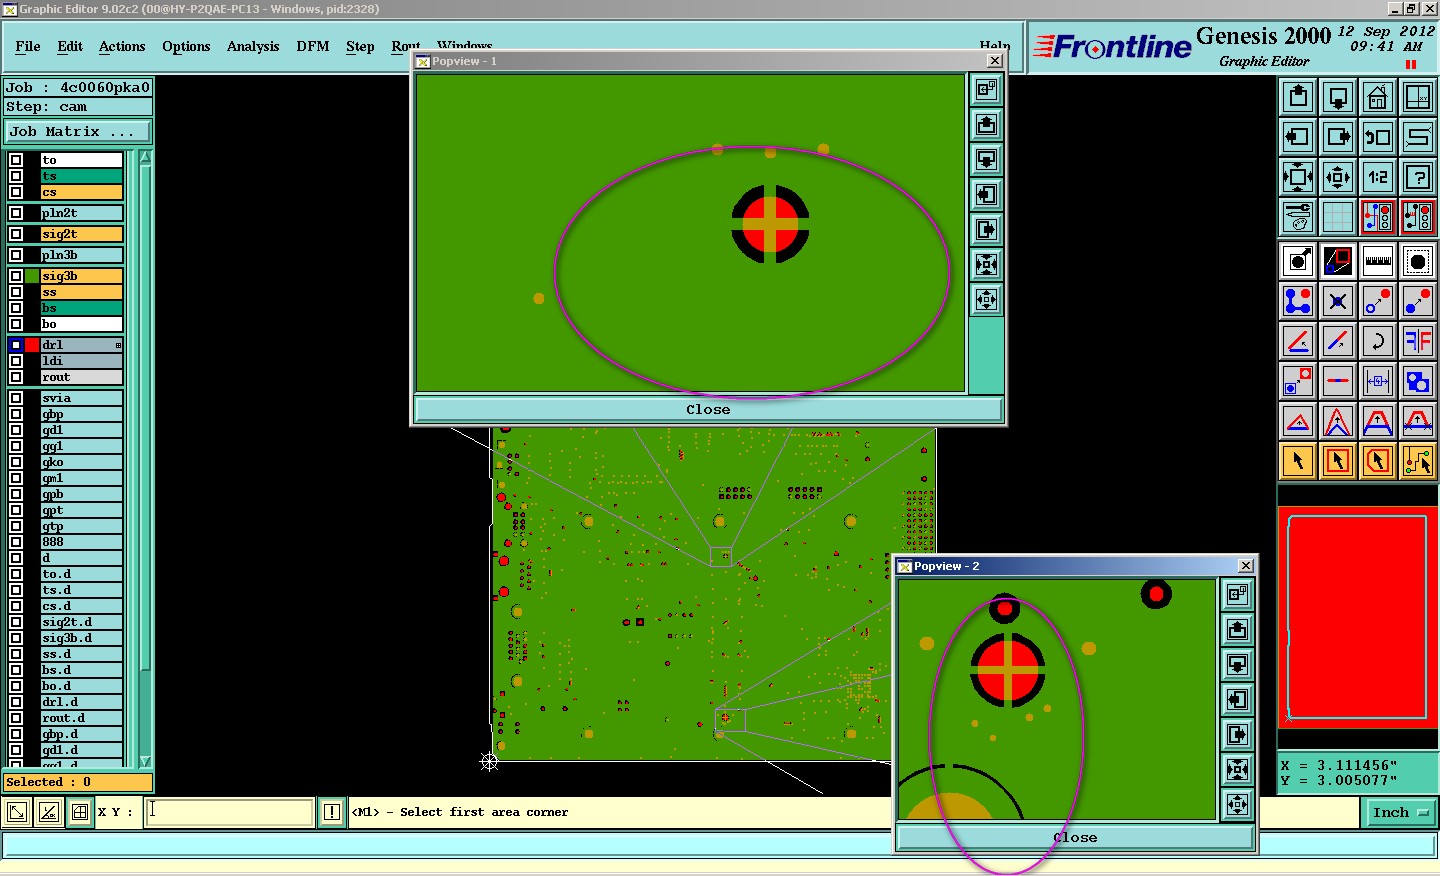Screen dimensions: 1440x876
Task: Click the pan down icon in right toolbar
Action: (1338, 97)
